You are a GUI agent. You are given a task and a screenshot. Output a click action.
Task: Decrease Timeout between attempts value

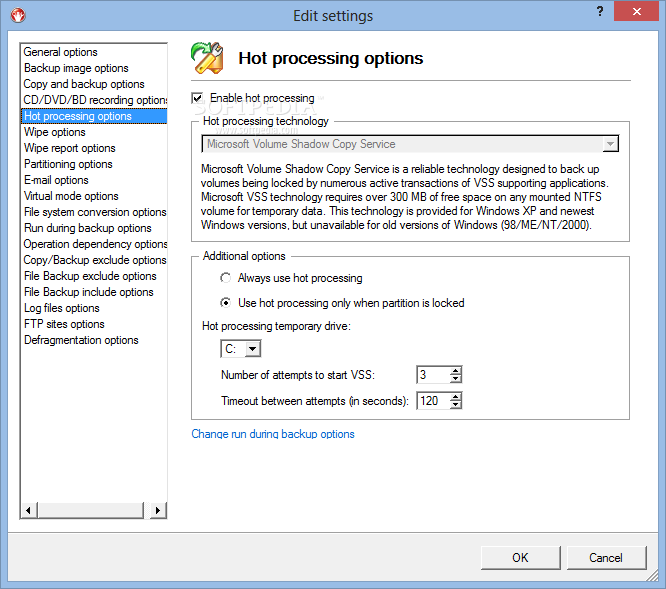point(455,404)
